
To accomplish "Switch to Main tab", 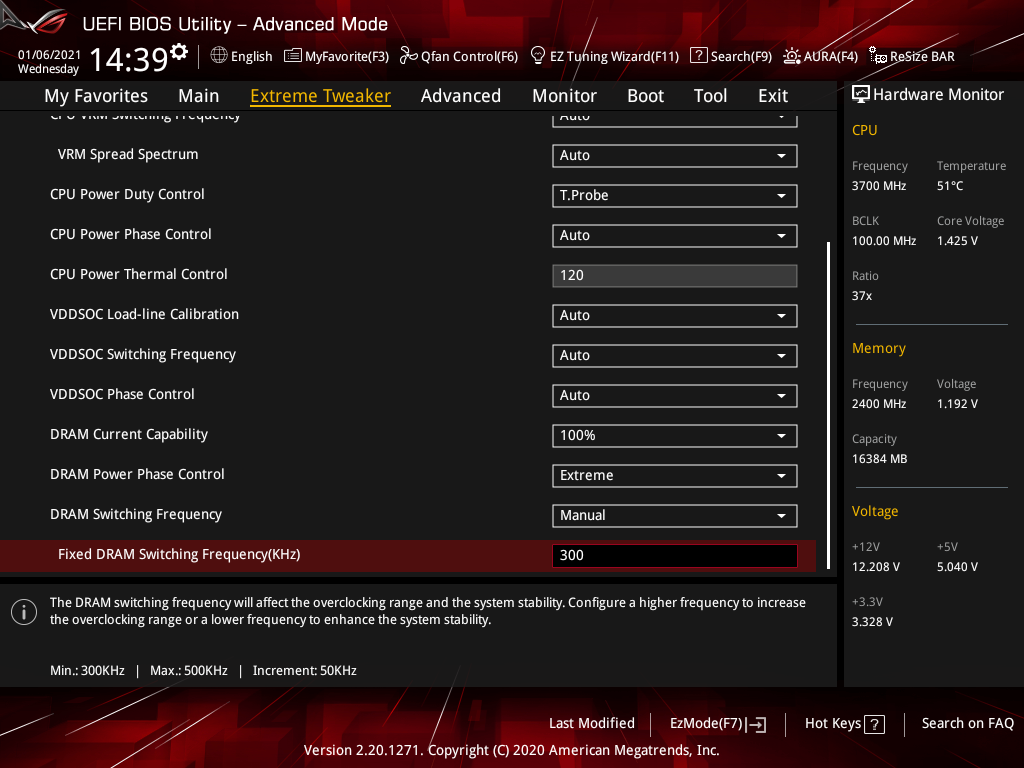I will [199, 96].
